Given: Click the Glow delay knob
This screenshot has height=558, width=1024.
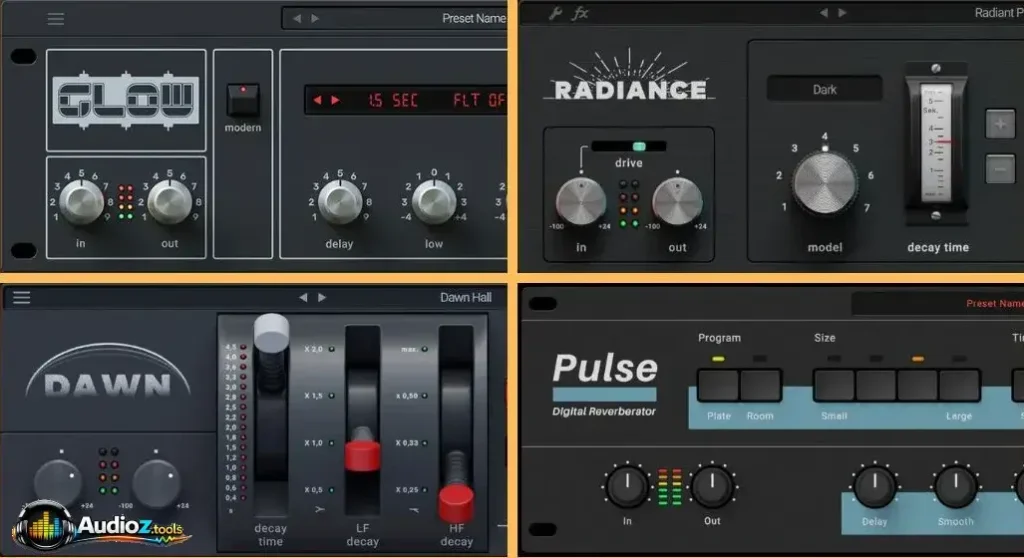Looking at the screenshot, I should [x=340, y=202].
